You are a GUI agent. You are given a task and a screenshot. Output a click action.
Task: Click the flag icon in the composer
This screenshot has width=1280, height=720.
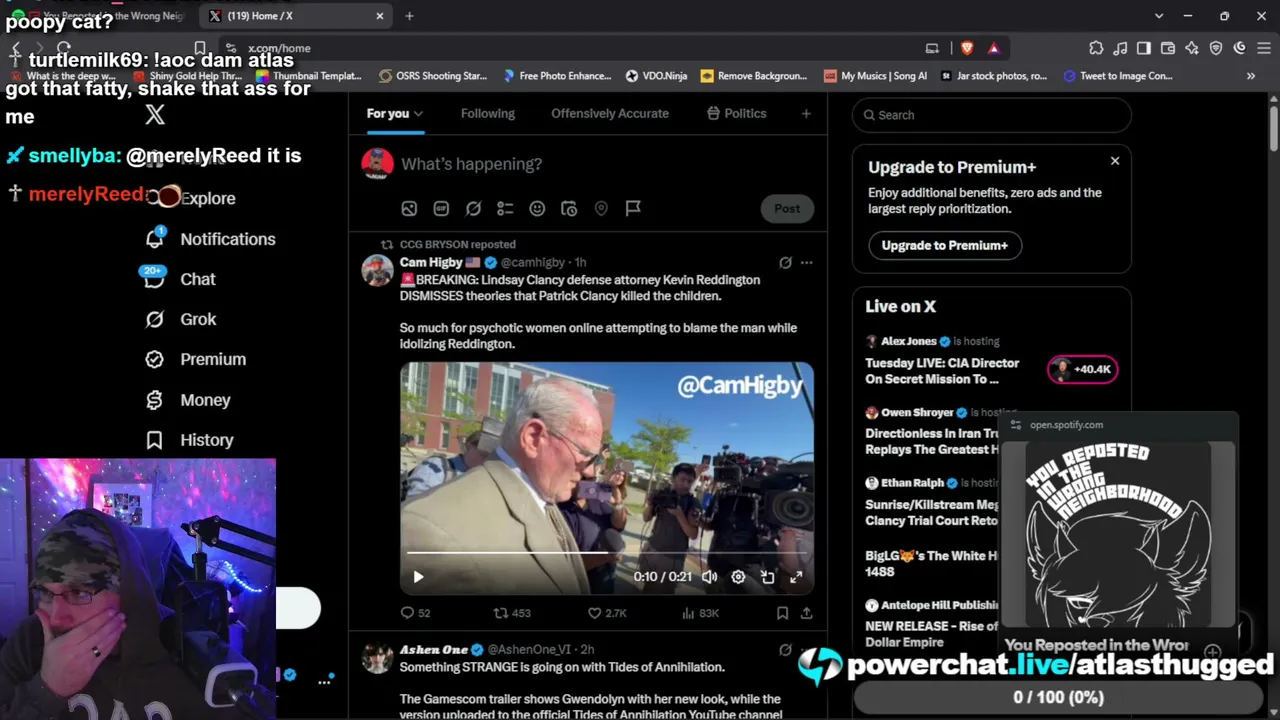tap(633, 208)
